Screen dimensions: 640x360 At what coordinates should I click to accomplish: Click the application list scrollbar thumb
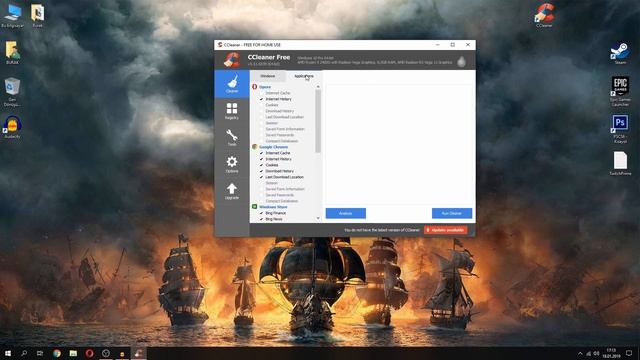(318, 121)
